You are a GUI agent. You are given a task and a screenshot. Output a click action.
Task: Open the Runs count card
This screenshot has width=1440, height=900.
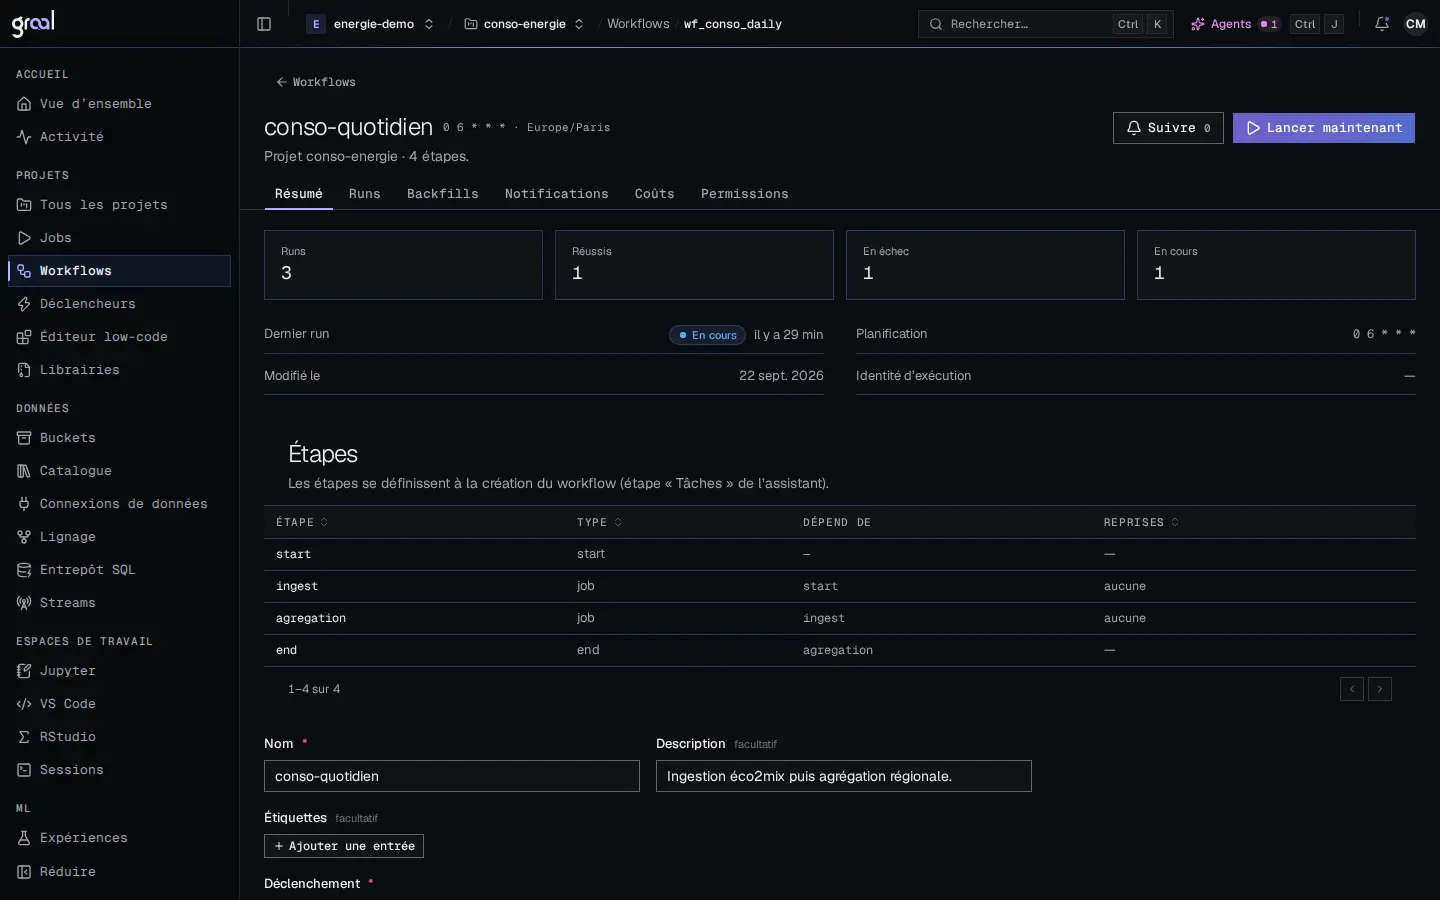click(x=403, y=265)
